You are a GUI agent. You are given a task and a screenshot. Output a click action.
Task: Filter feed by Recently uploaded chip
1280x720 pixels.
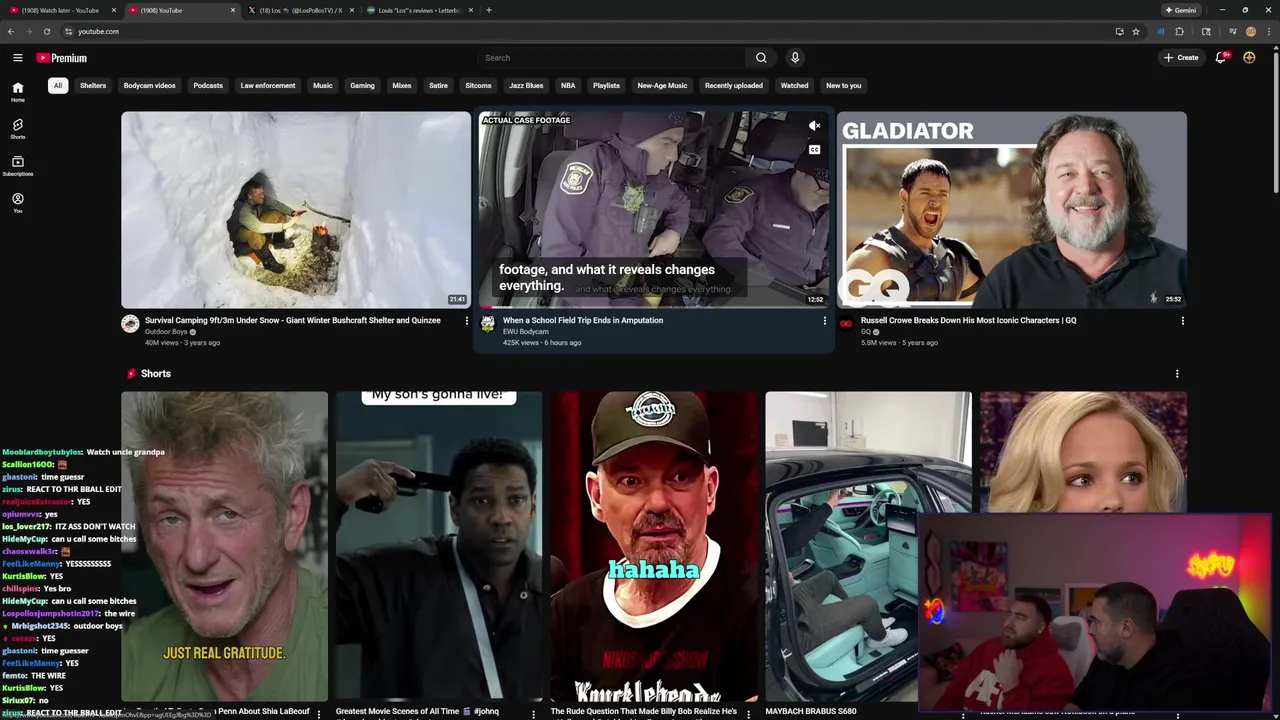point(733,85)
